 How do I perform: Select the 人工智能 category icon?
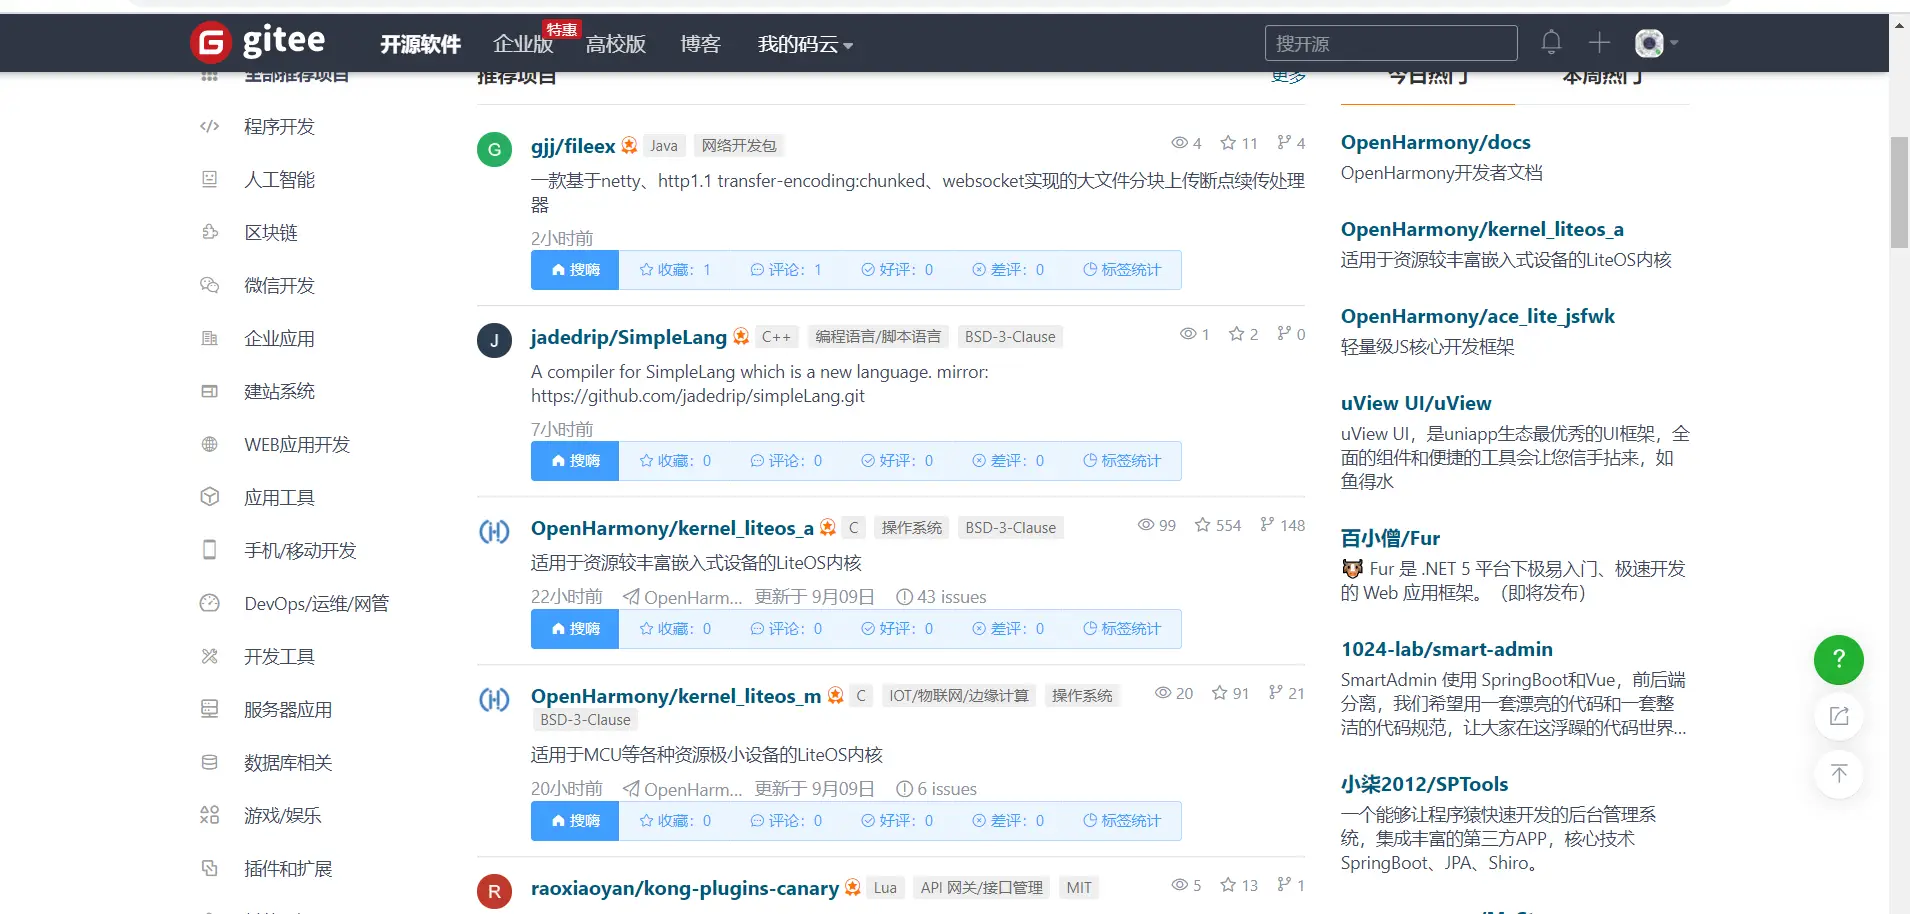(209, 179)
